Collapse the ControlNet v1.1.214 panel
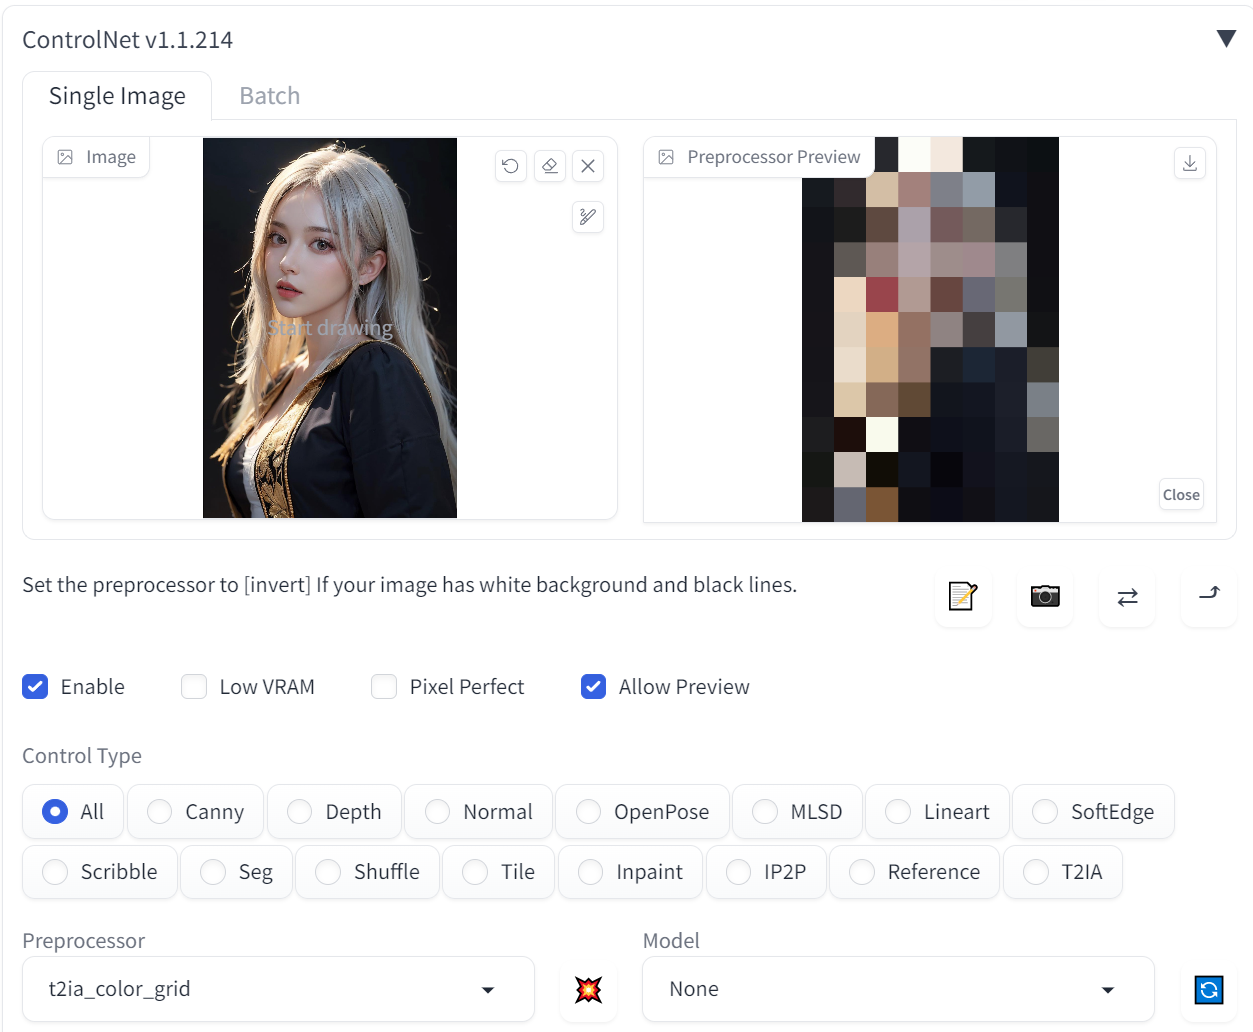1253x1032 pixels. click(1226, 39)
